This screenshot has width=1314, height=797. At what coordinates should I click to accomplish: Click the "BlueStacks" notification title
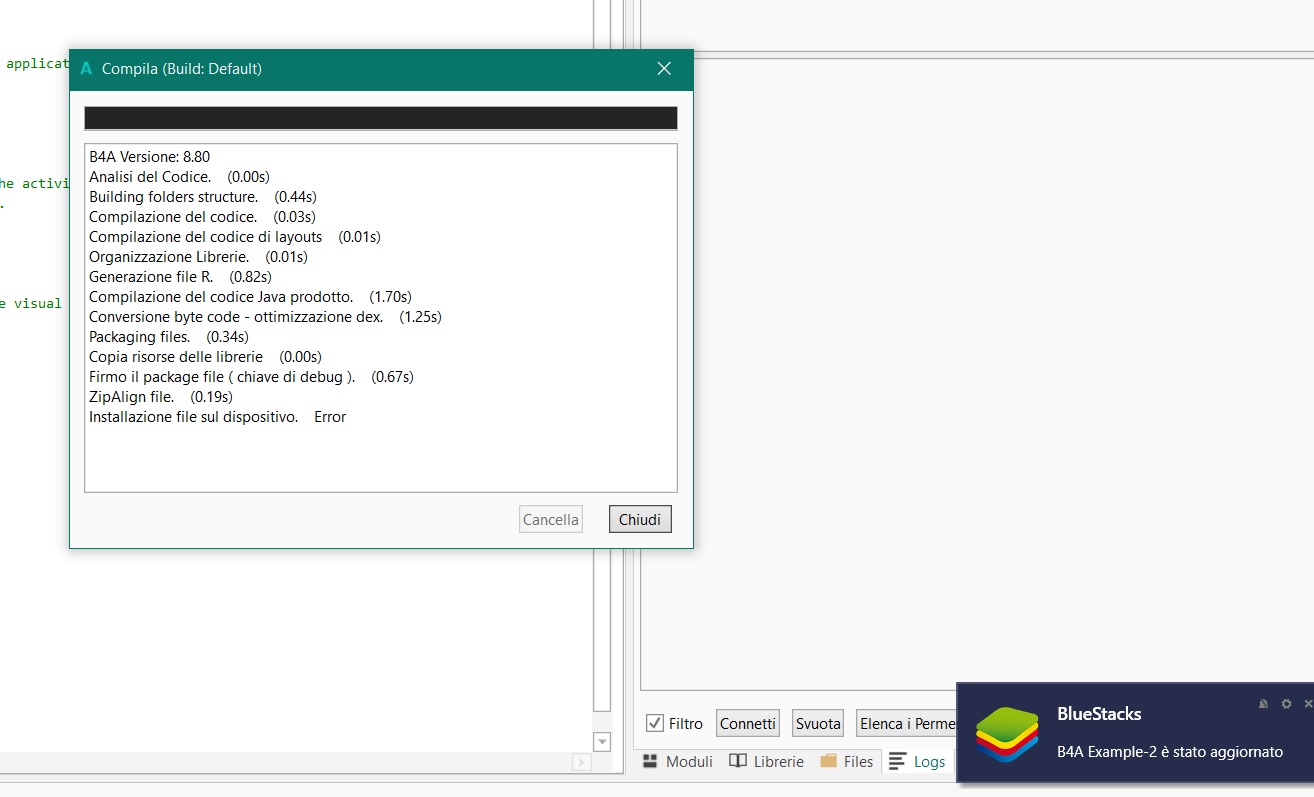tap(1099, 714)
